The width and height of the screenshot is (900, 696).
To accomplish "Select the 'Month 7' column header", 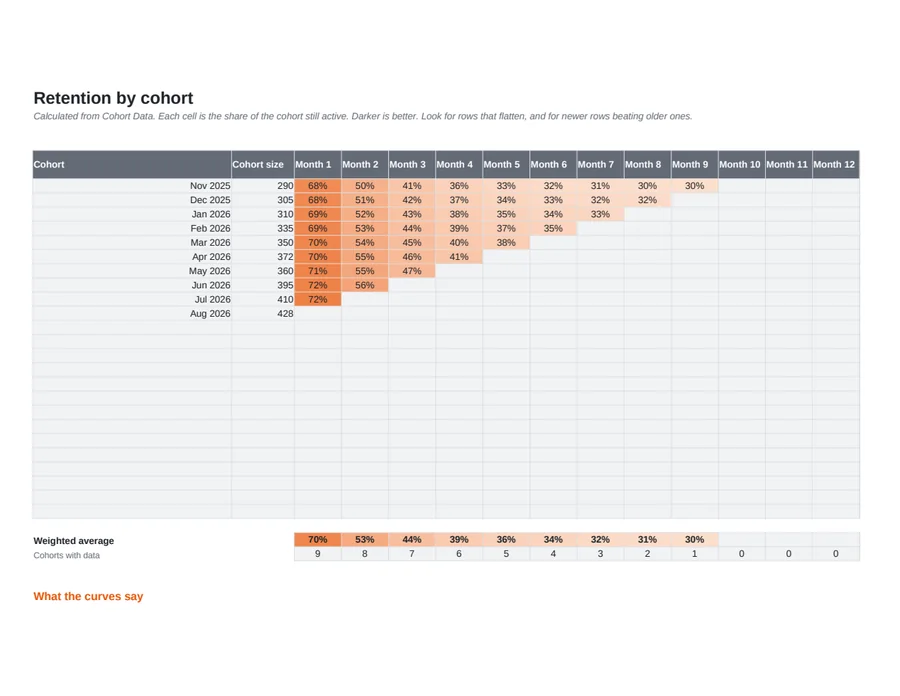I will (x=600, y=165).
